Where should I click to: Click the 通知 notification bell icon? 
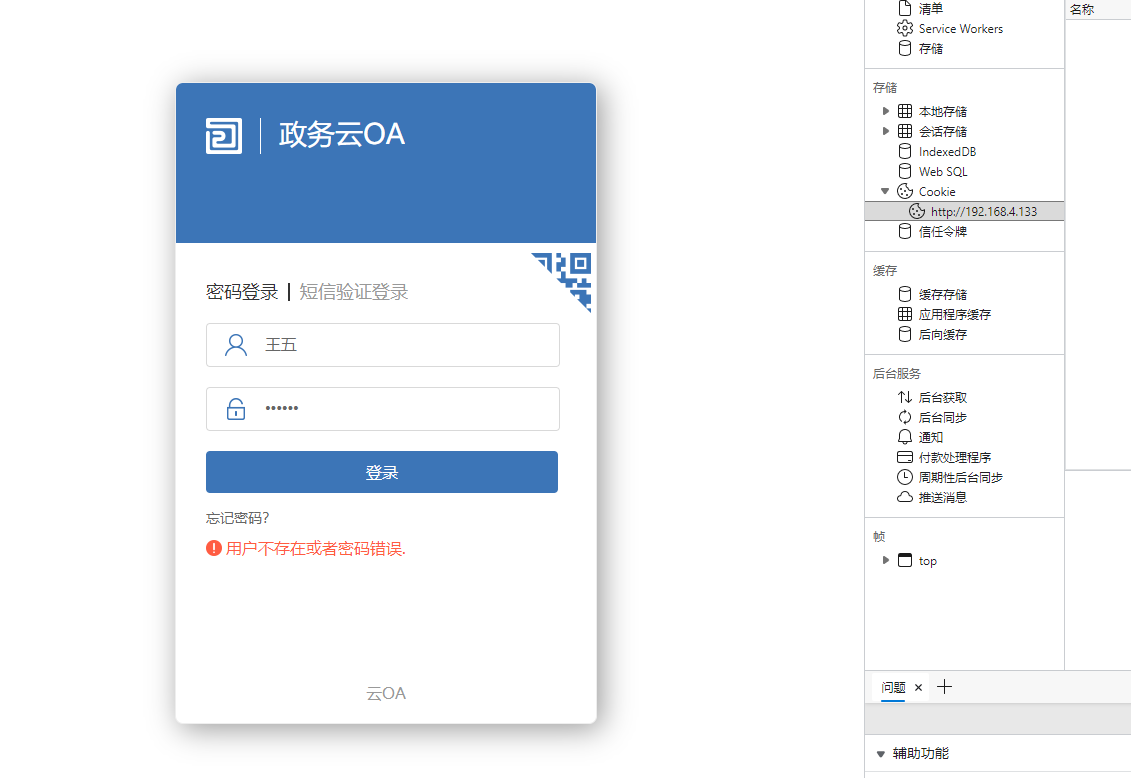(x=904, y=437)
